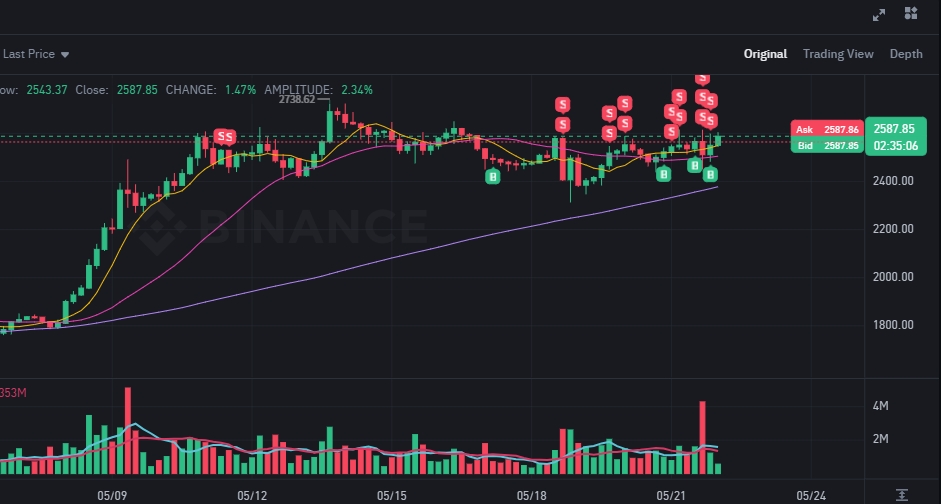Click the leftmost green Buy marker

tap(492, 176)
